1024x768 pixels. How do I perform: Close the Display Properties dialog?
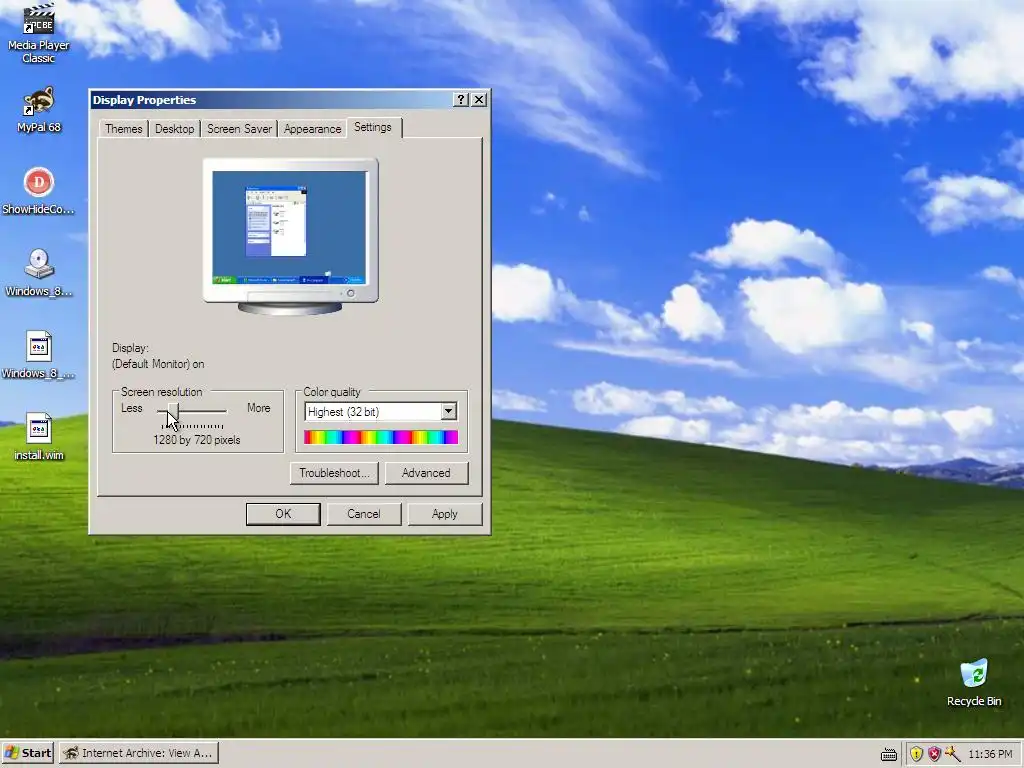click(479, 99)
